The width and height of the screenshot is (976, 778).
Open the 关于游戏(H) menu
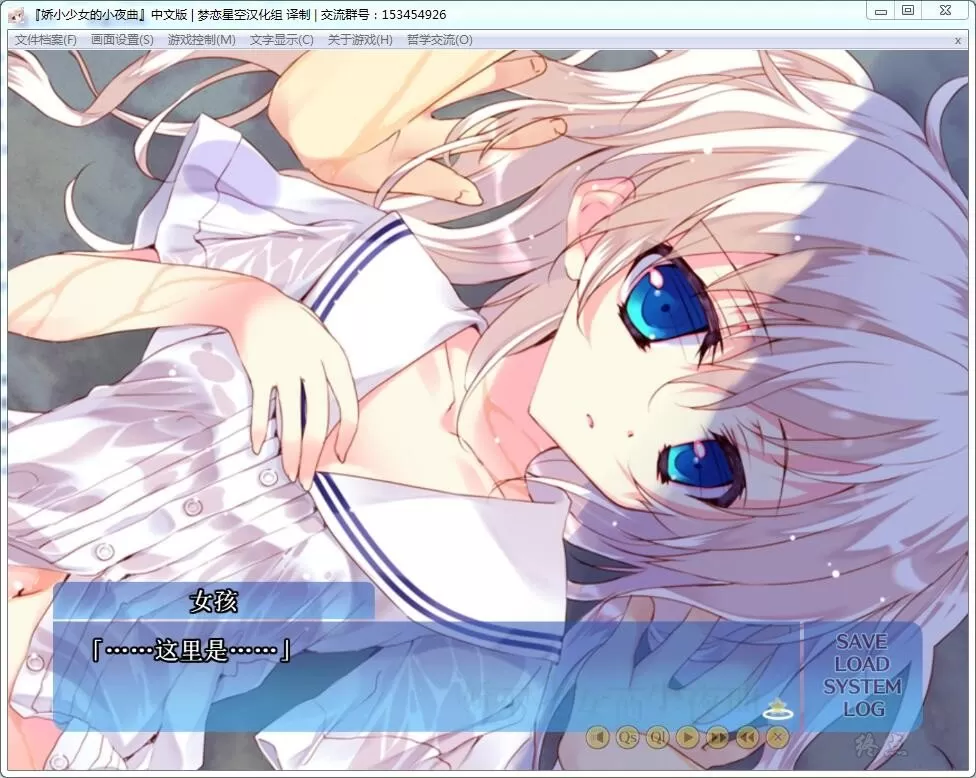[360, 40]
